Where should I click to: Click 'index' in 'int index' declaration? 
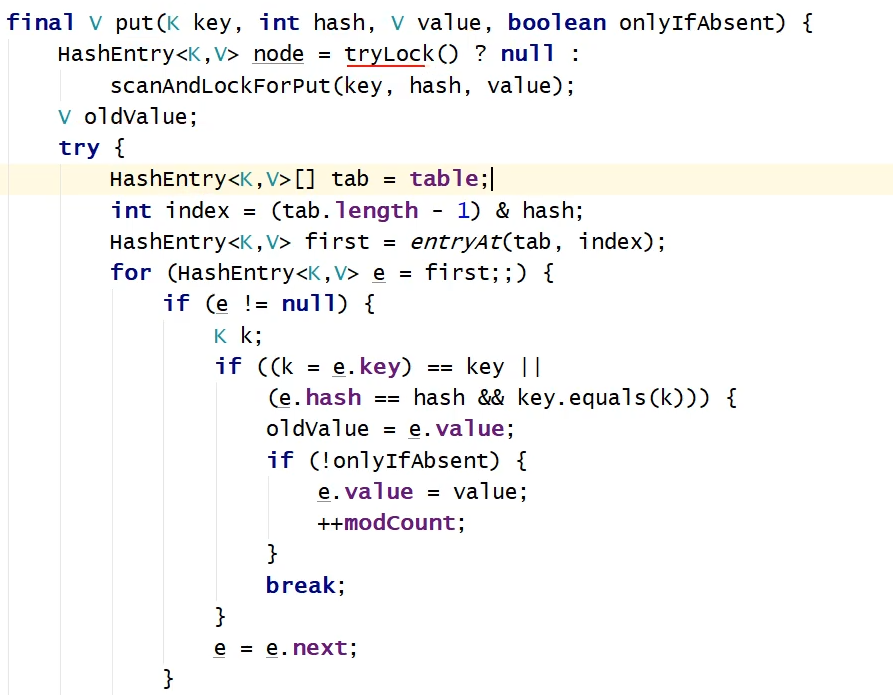pyautogui.click(x=197, y=211)
